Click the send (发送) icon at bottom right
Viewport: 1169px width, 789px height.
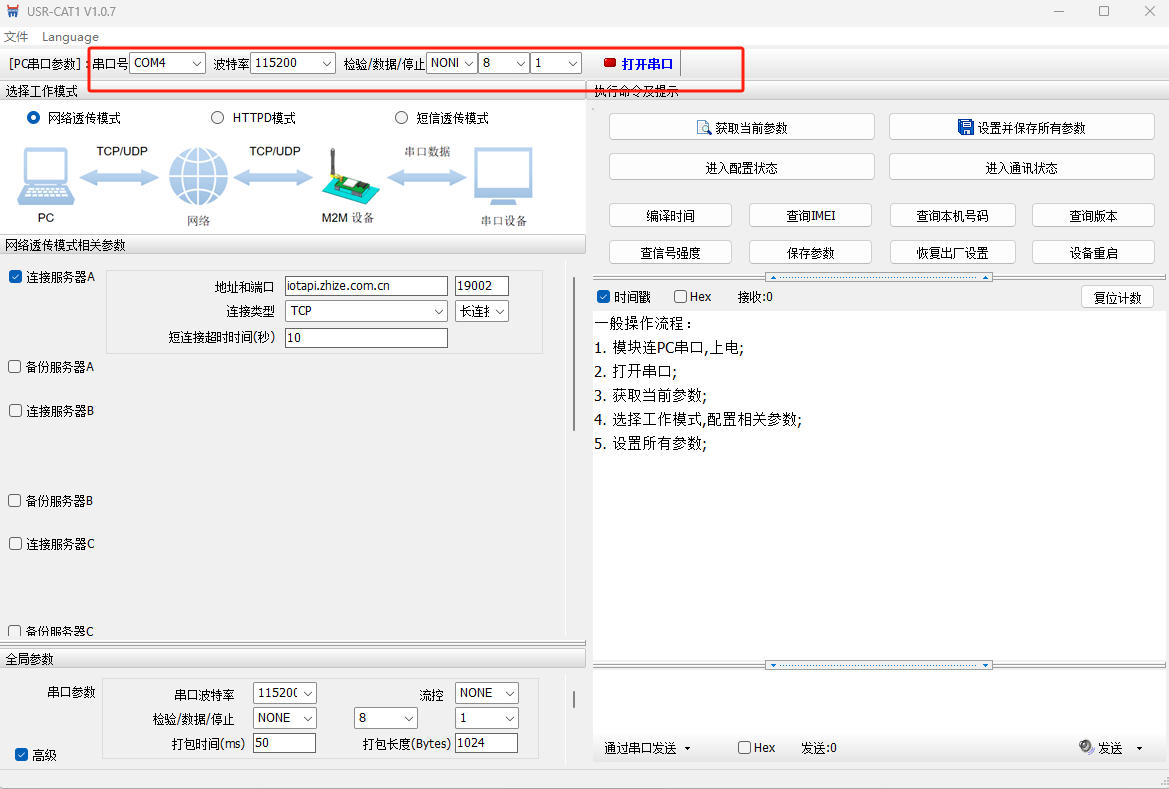(1087, 747)
